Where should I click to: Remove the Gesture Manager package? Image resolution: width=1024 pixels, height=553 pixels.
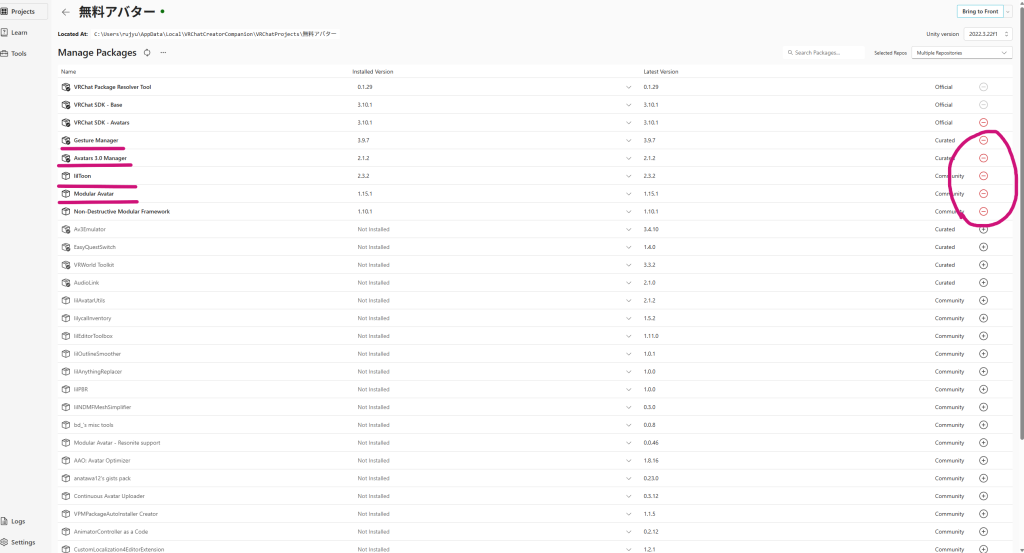pos(983,140)
